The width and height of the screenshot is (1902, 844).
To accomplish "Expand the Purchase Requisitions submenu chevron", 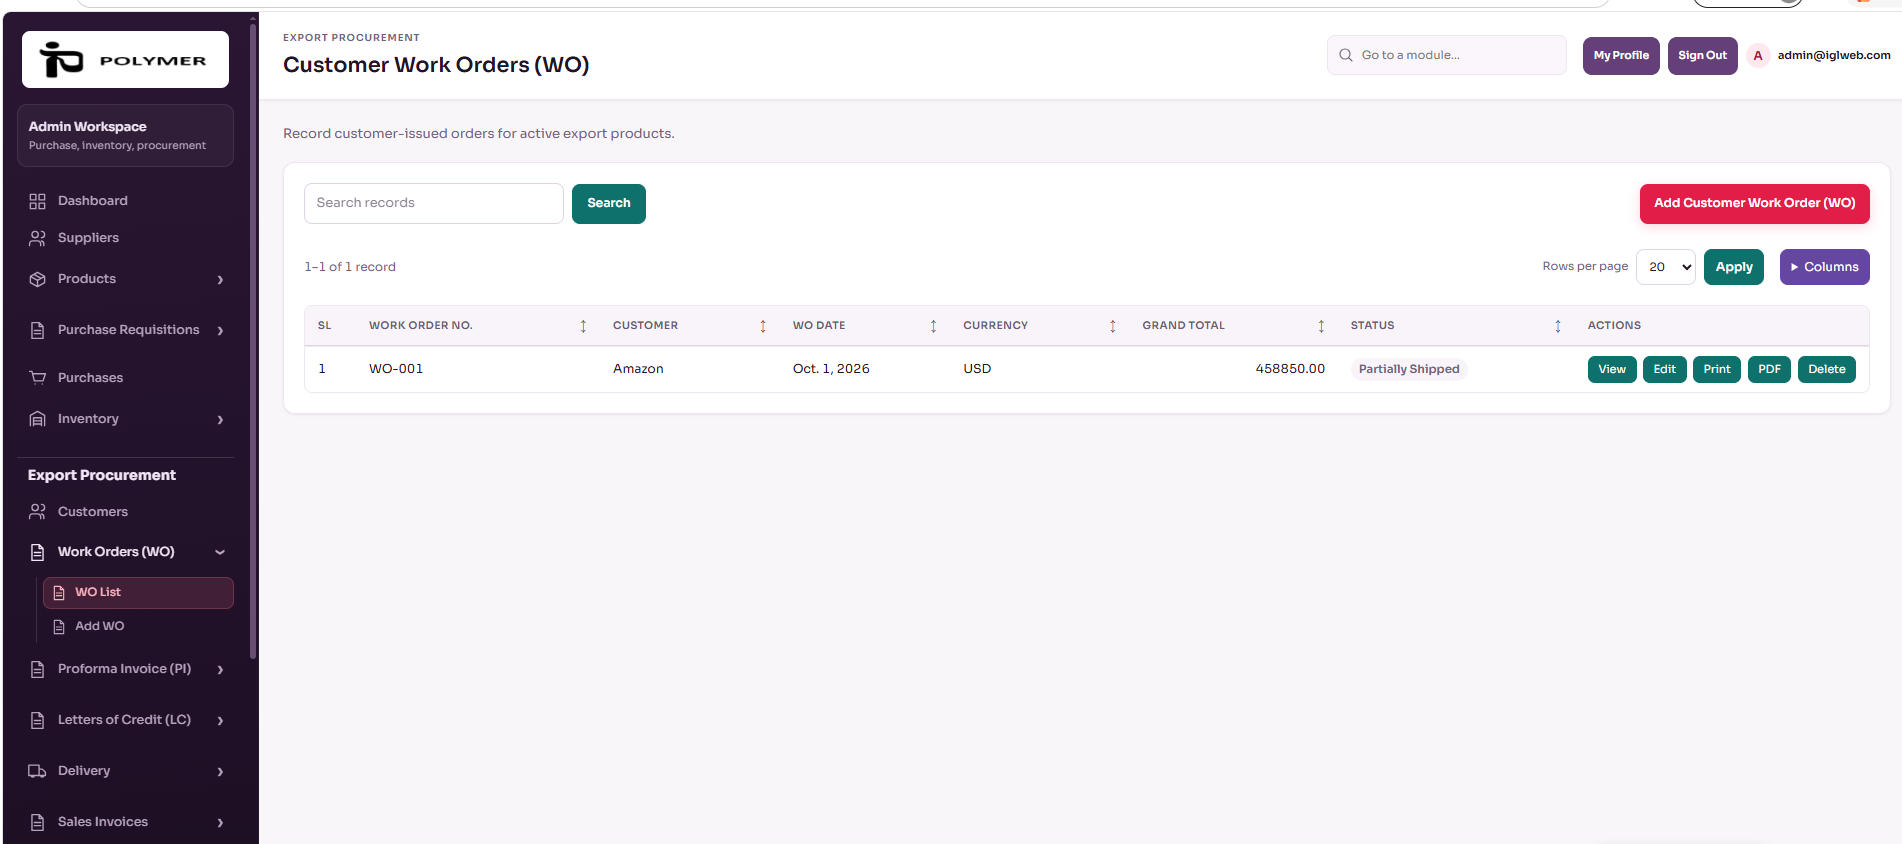I will pos(220,331).
